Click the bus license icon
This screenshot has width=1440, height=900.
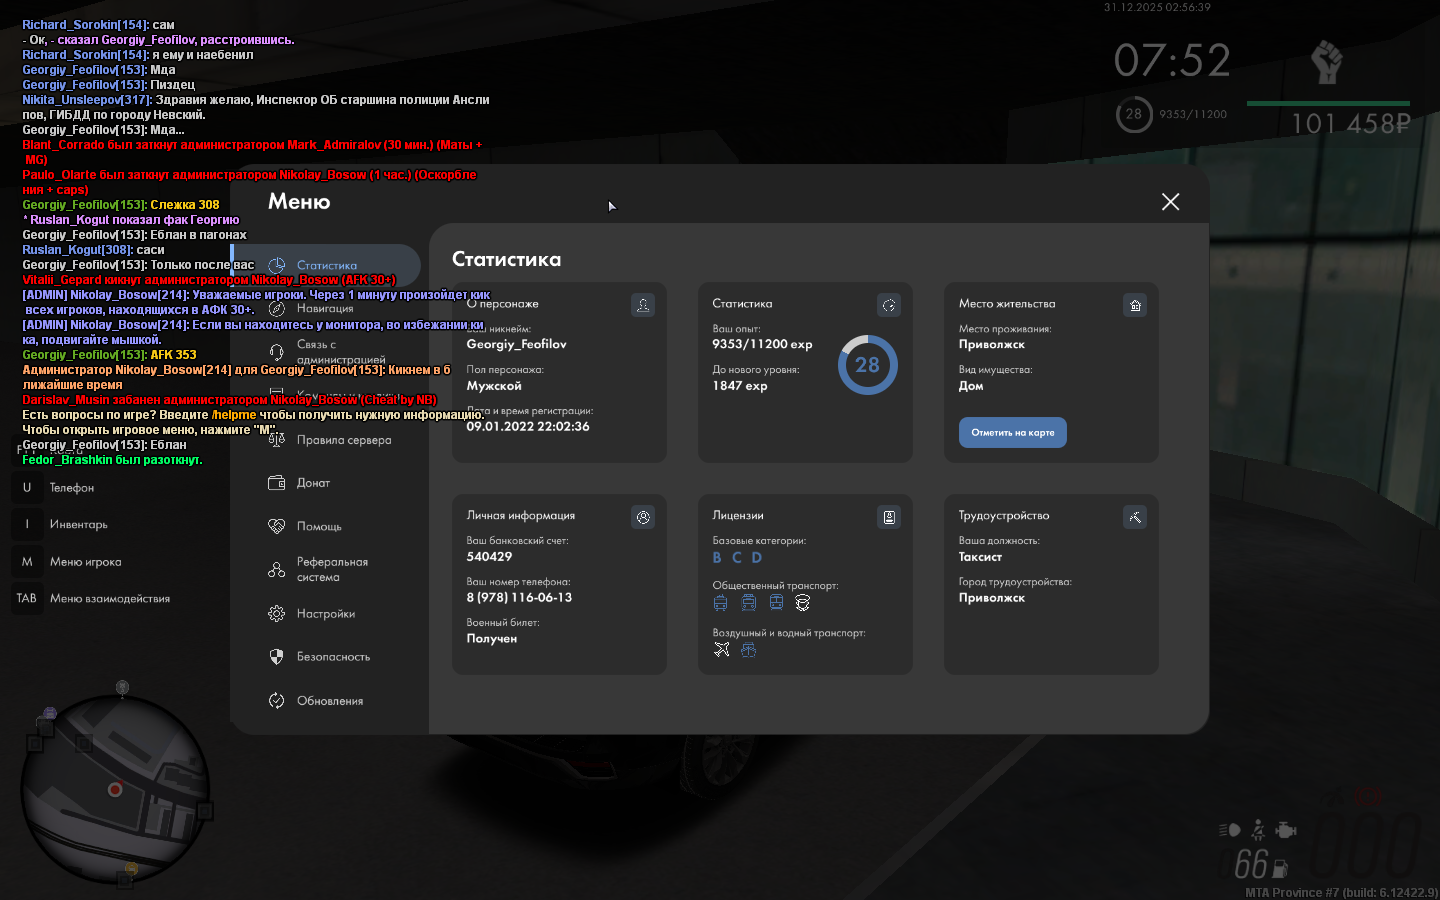click(x=748, y=603)
